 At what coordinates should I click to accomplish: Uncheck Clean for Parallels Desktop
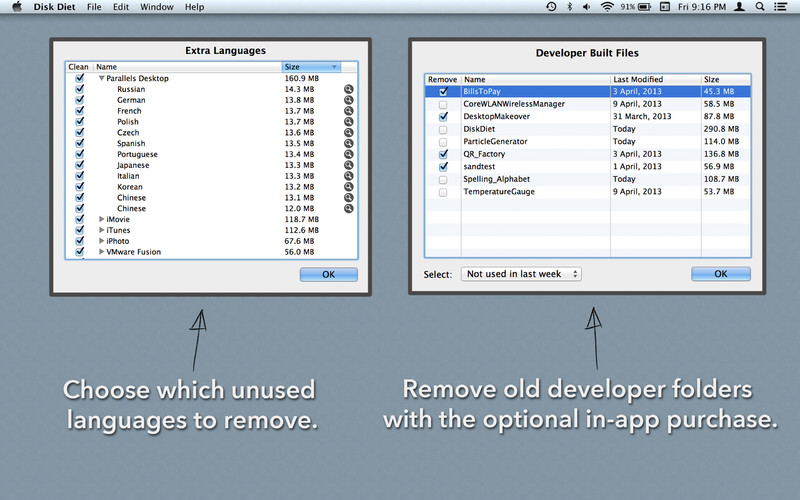click(x=80, y=78)
